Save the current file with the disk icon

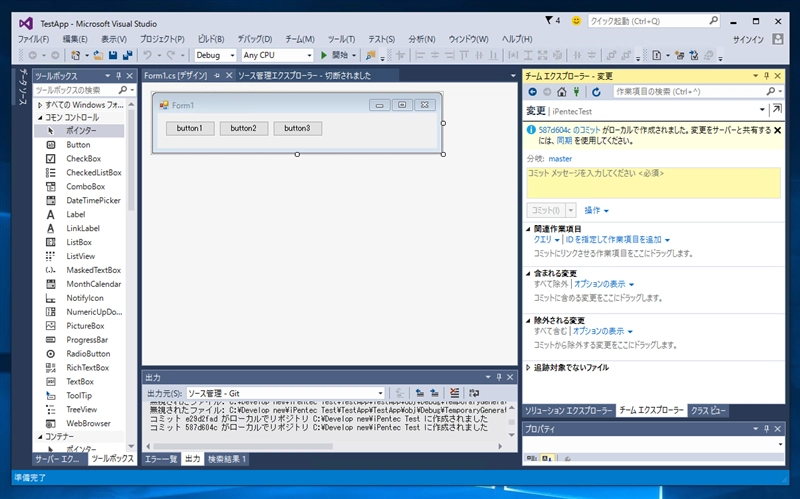113,55
